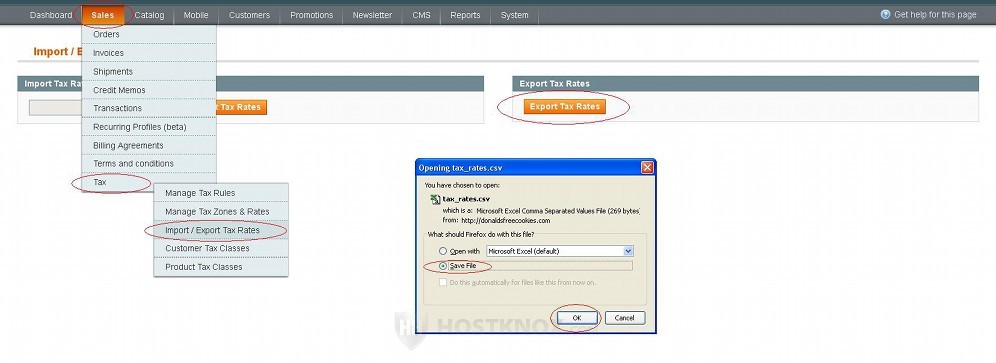
Task: Select Shipments from Sales menu
Action: tap(149, 71)
